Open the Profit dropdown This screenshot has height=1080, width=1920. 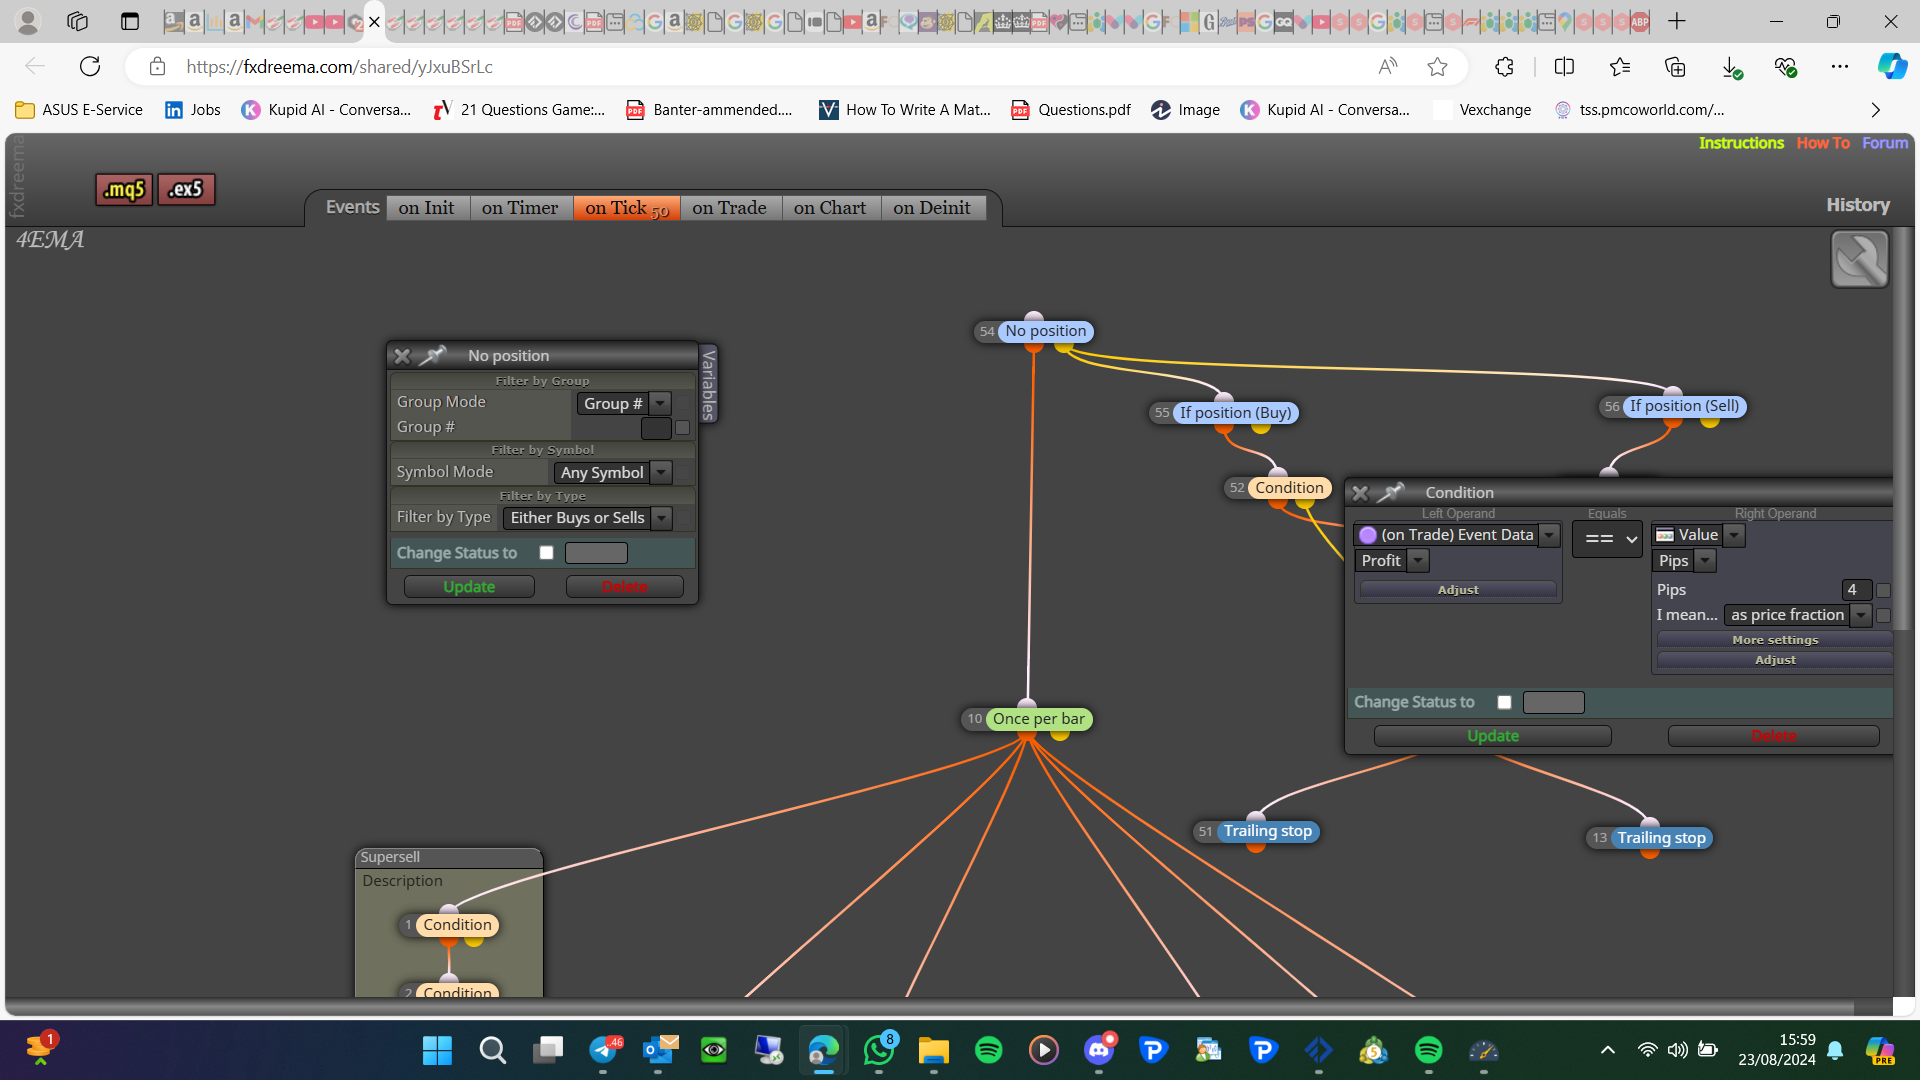[1391, 561]
